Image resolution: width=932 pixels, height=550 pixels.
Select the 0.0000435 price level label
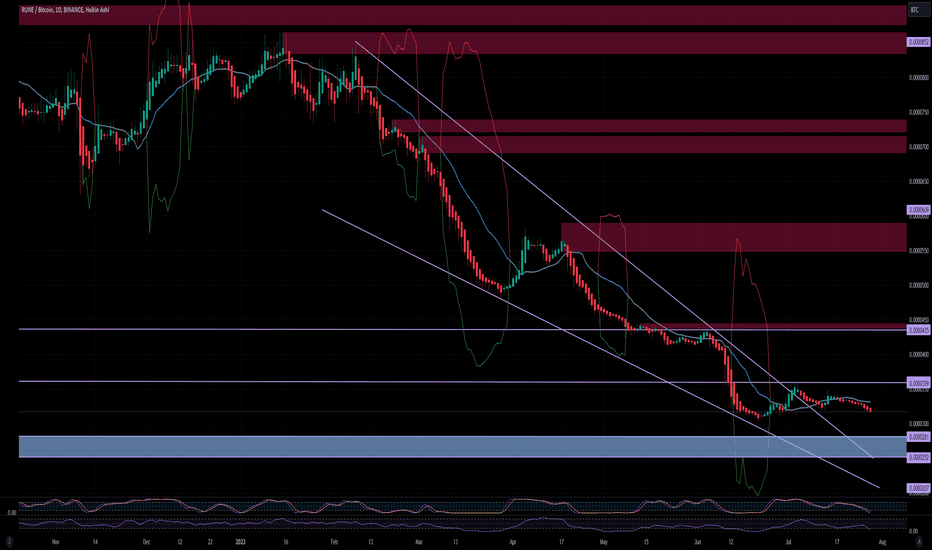[x=918, y=330]
